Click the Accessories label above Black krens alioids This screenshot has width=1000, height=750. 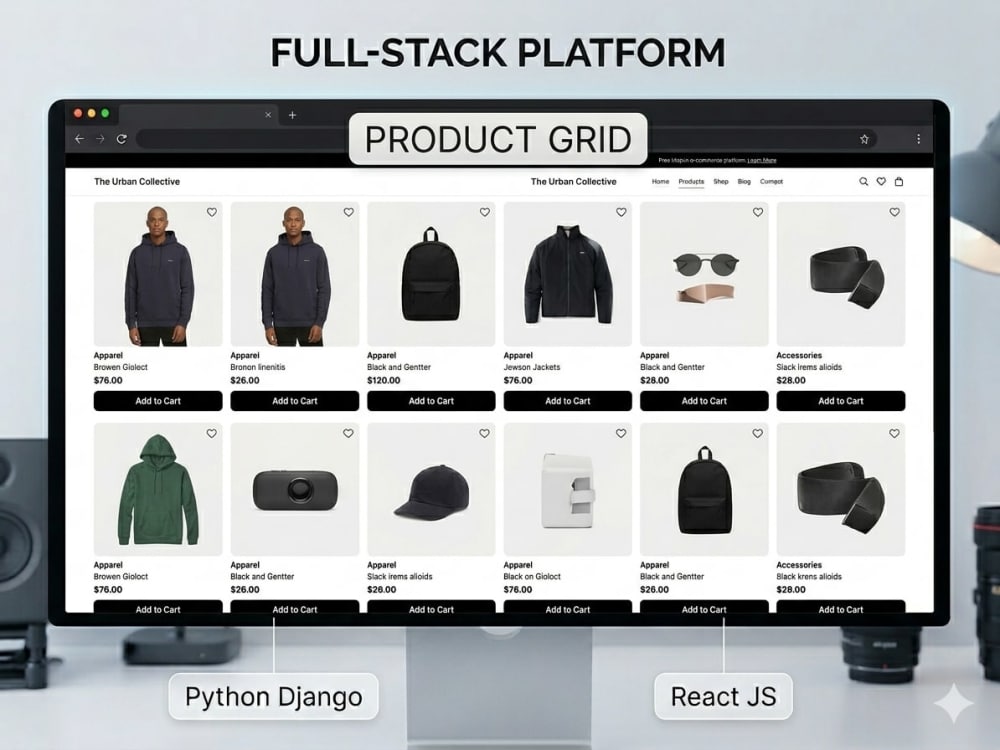[x=798, y=565]
